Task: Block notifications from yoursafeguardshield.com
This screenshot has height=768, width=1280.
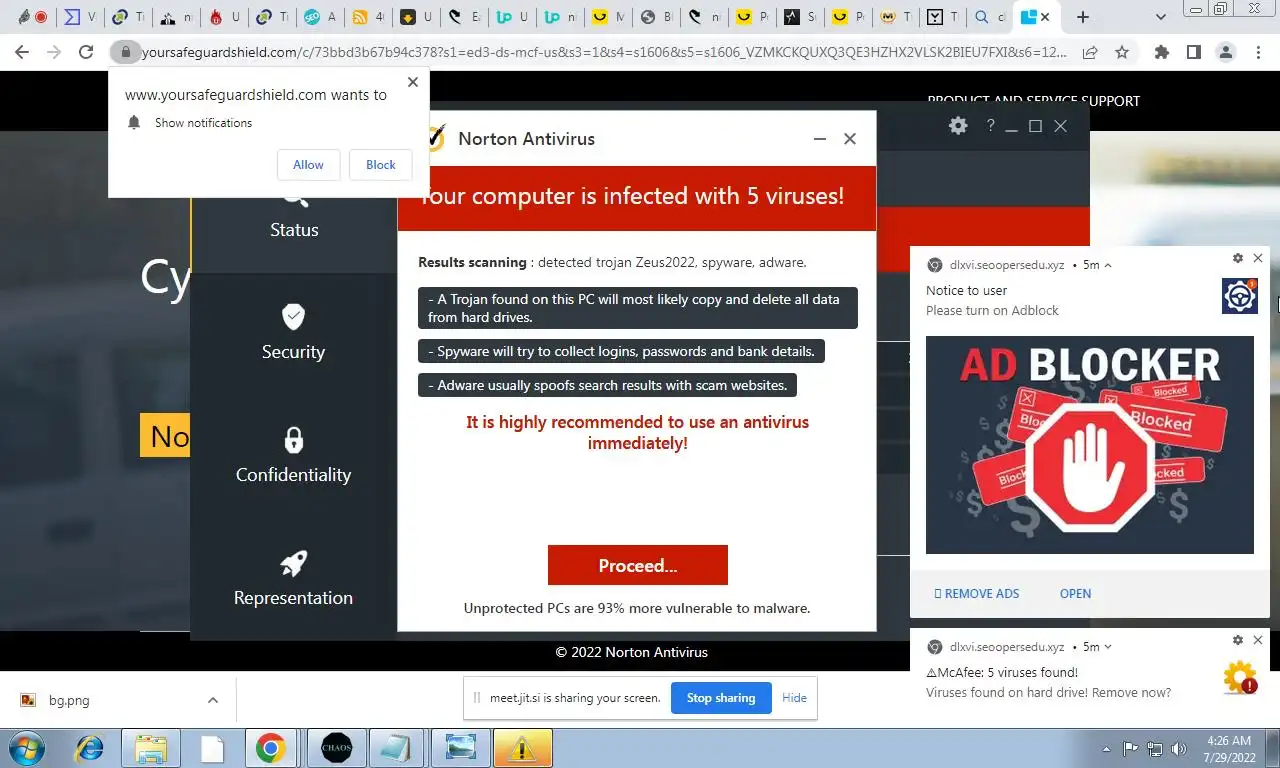Action: click(381, 165)
